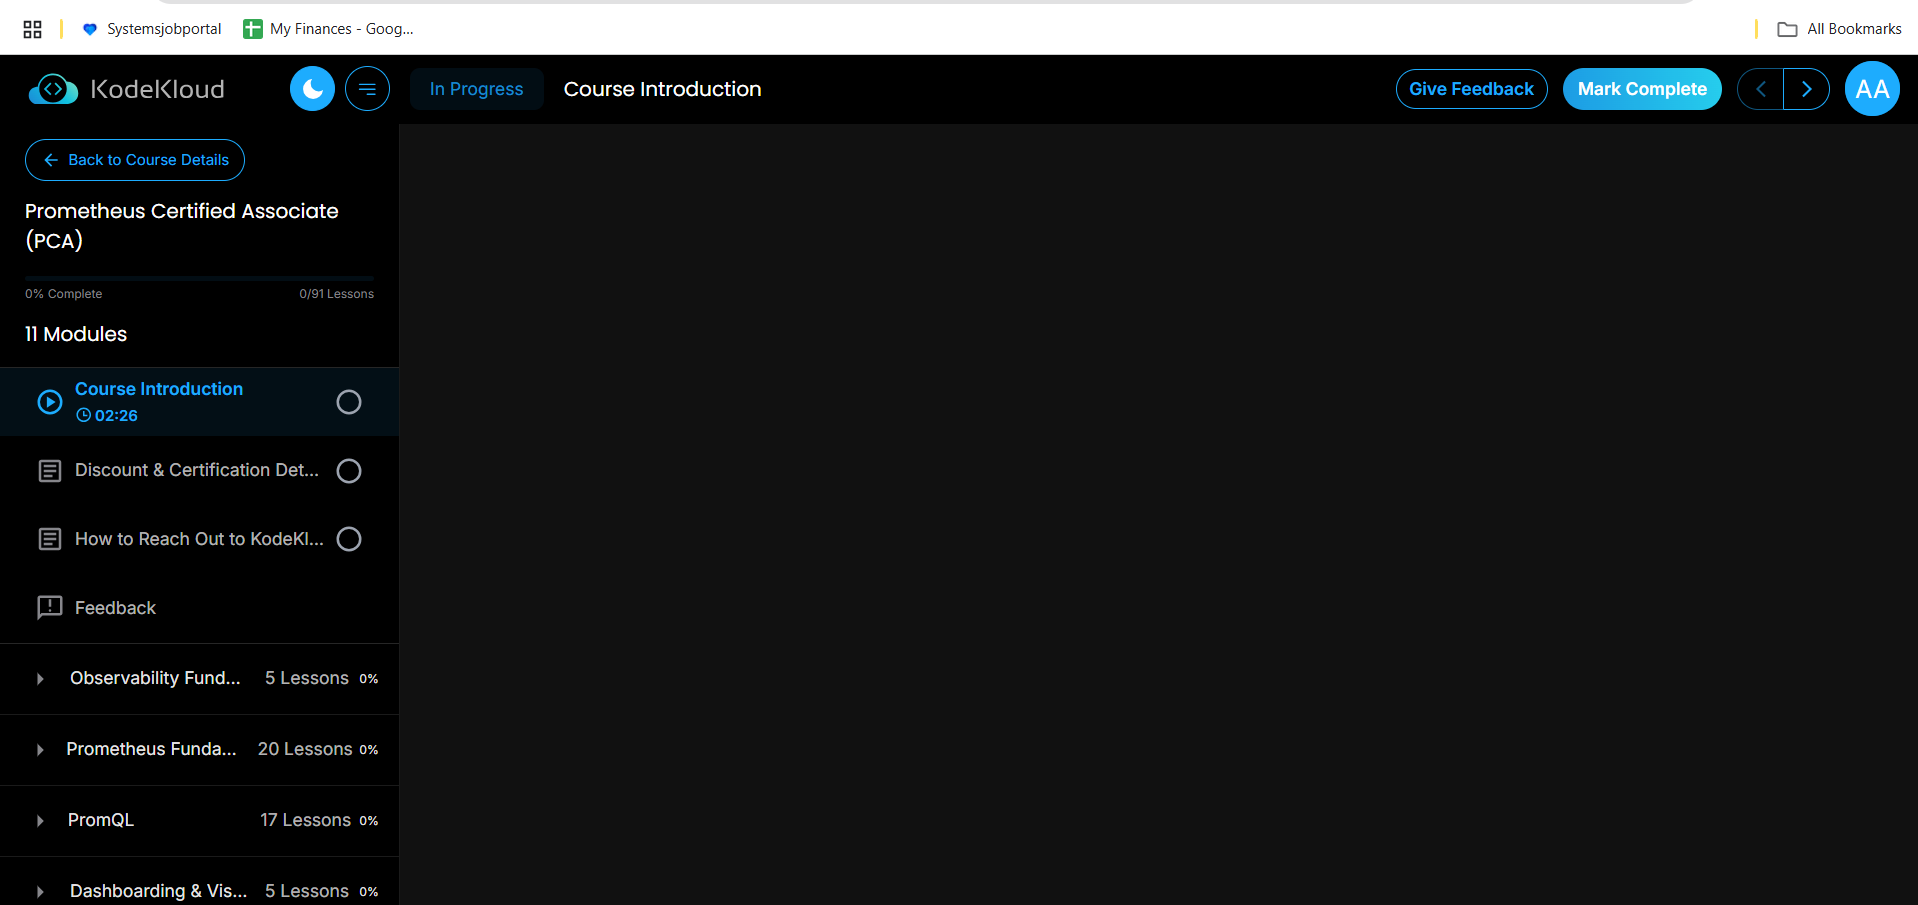Open the Systemsjobportal bookmark
The height and width of the screenshot is (905, 1918).
[152, 29]
